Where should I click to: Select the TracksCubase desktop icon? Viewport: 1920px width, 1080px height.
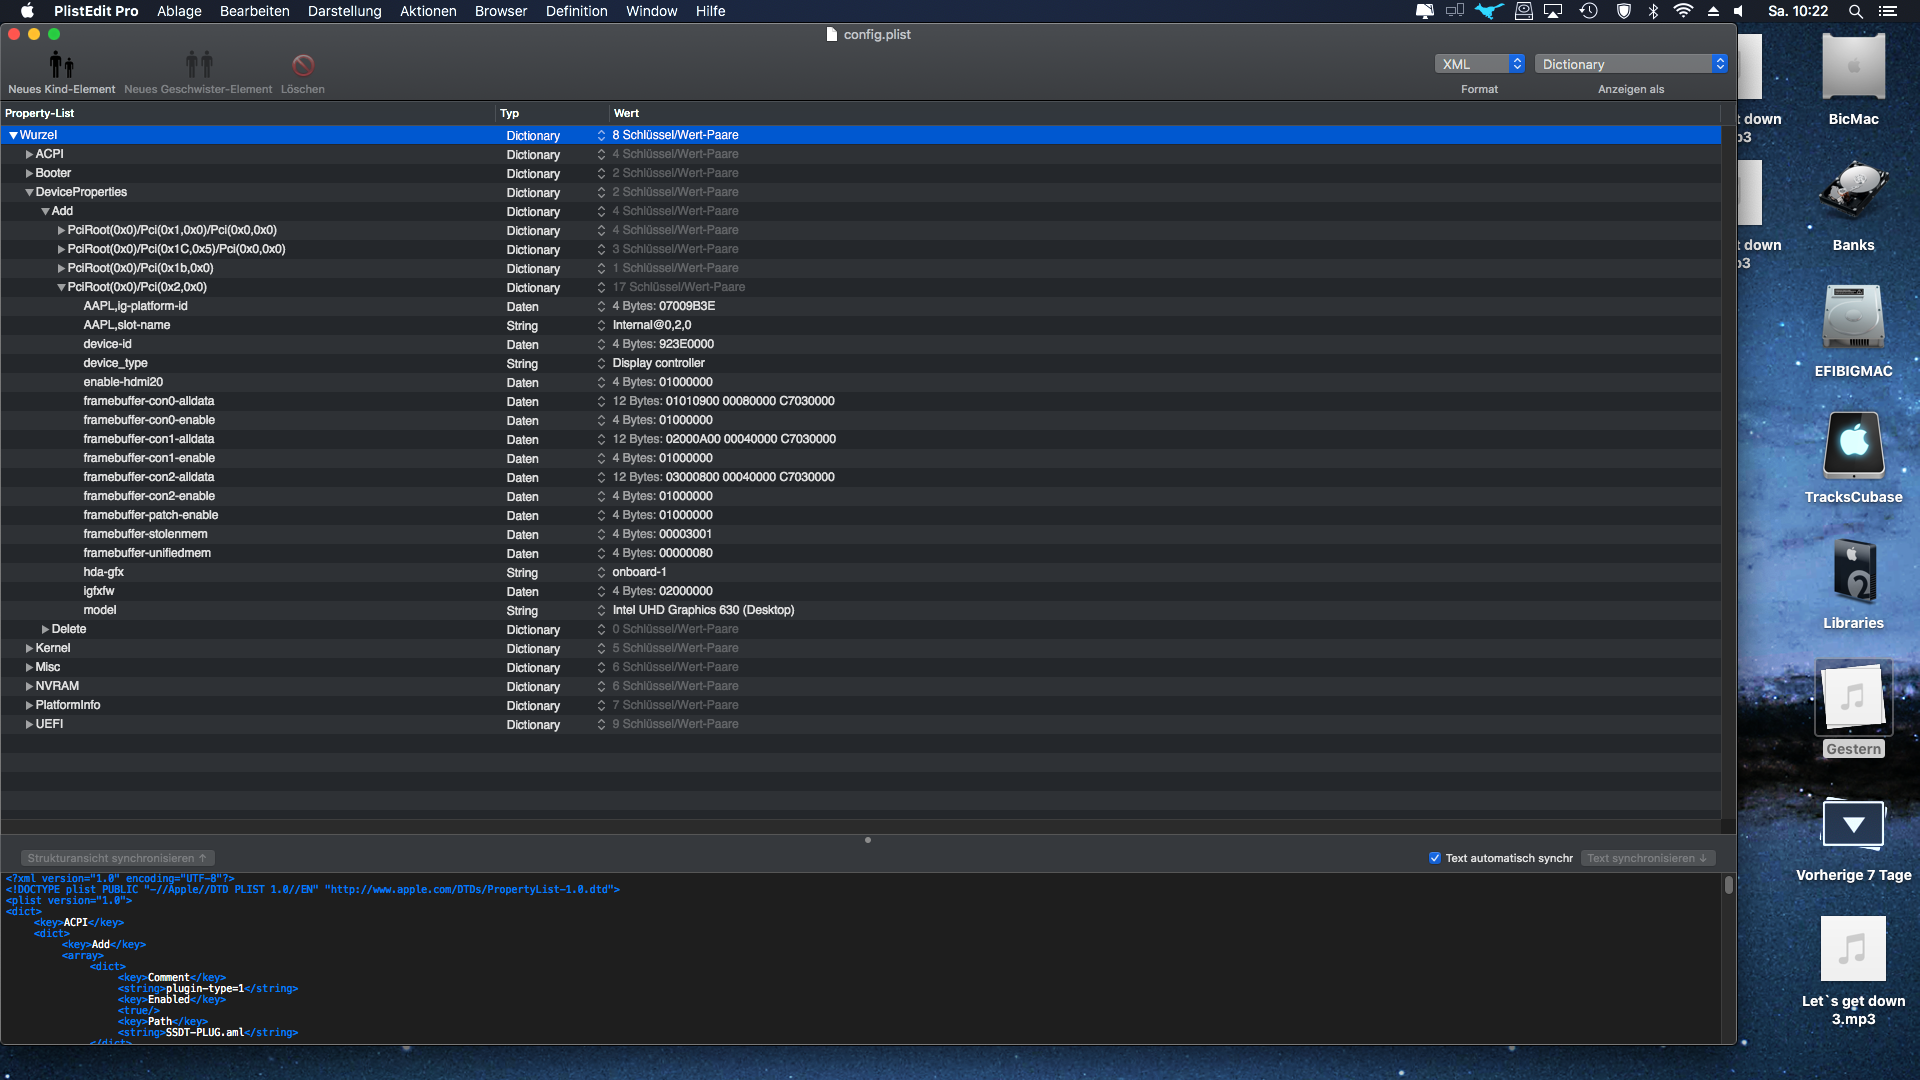click(1853, 444)
